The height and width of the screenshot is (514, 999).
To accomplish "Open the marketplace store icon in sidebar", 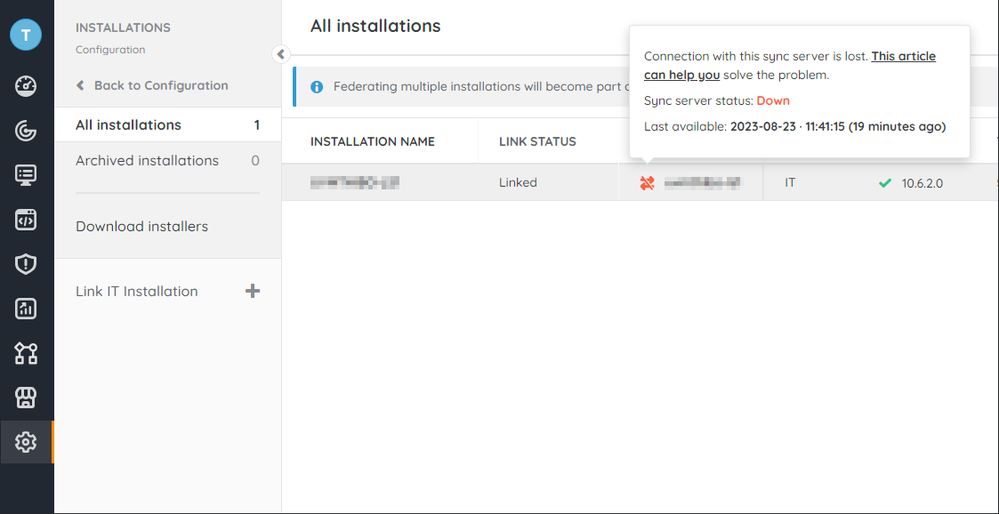I will tap(26, 398).
